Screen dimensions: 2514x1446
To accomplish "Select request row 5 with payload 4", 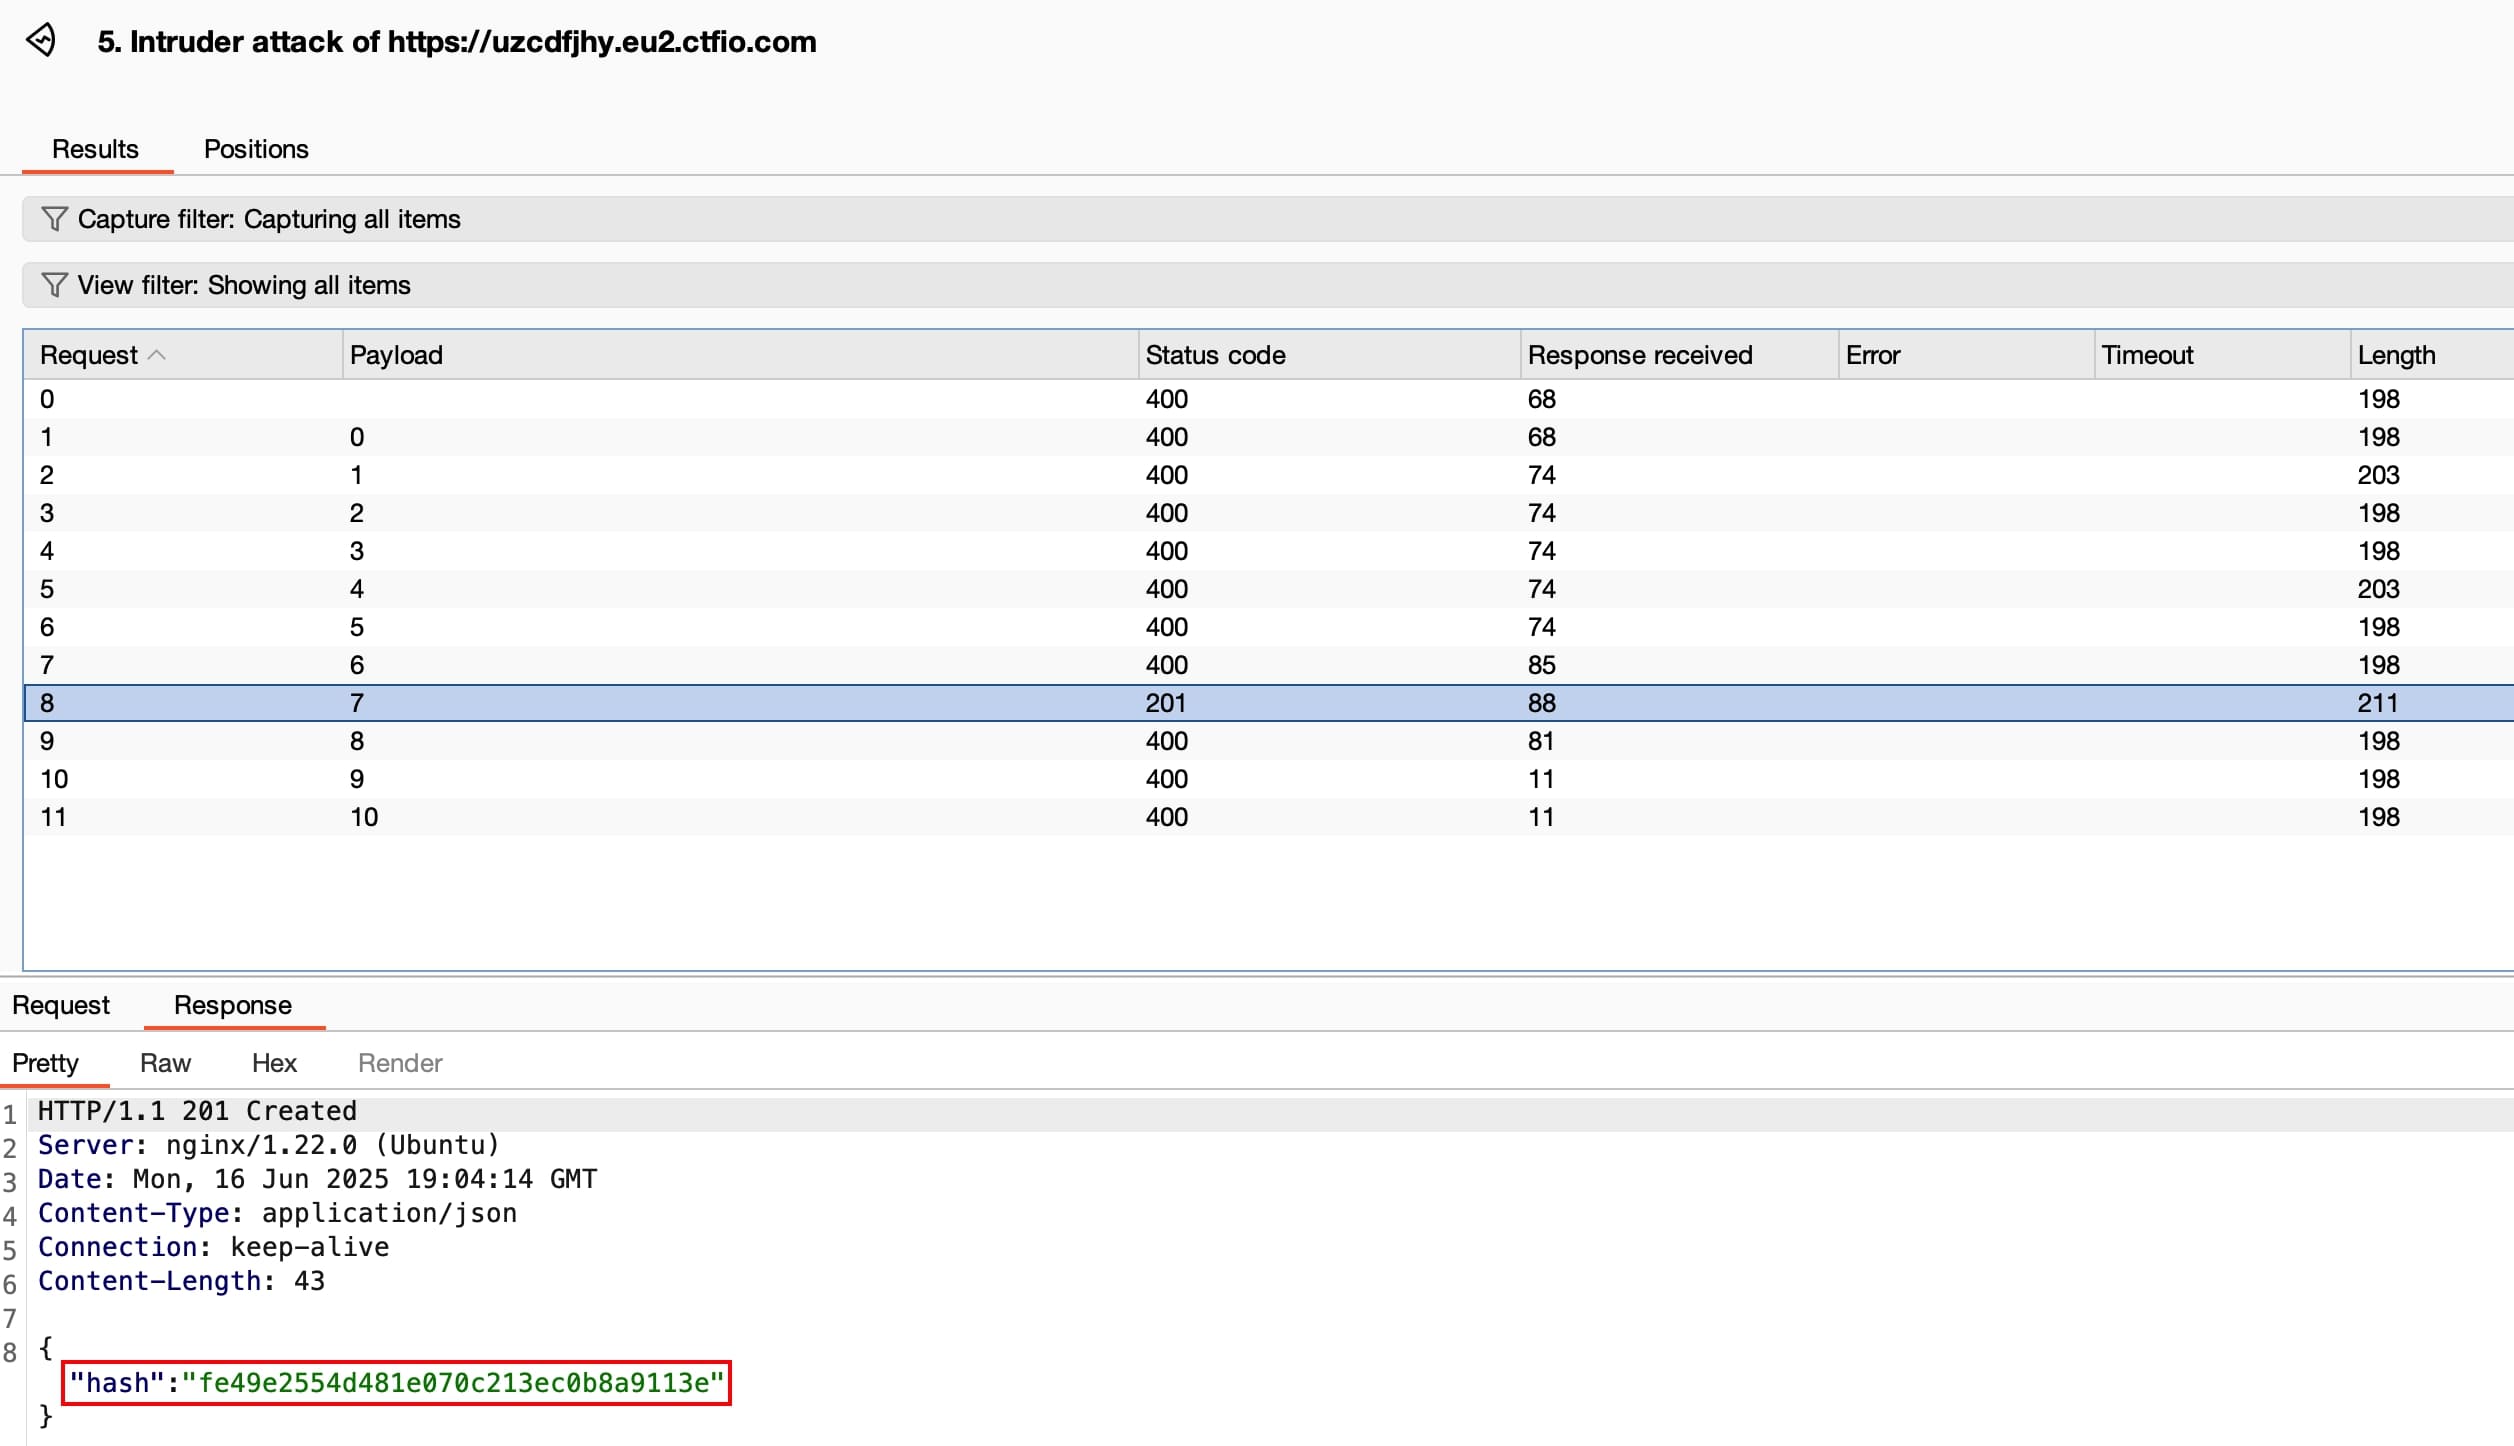I will pos(1268,589).
